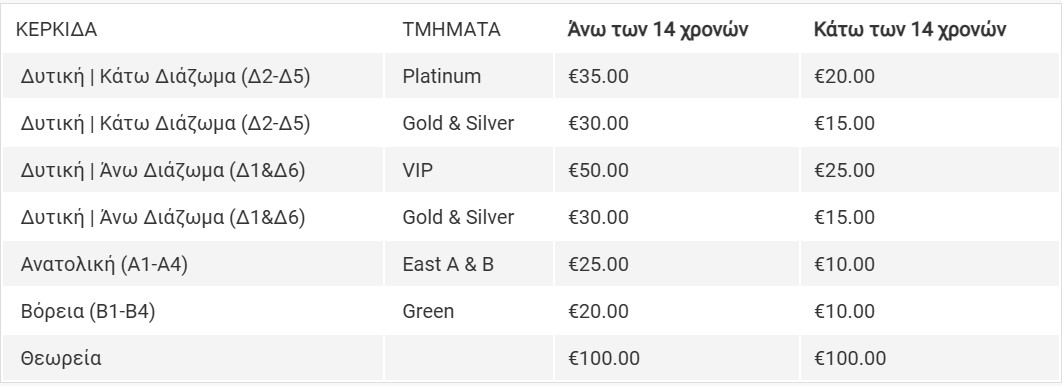Click the ΚΕΡΚΙΔΑ column header
The image size is (1062, 386).
coord(57,30)
